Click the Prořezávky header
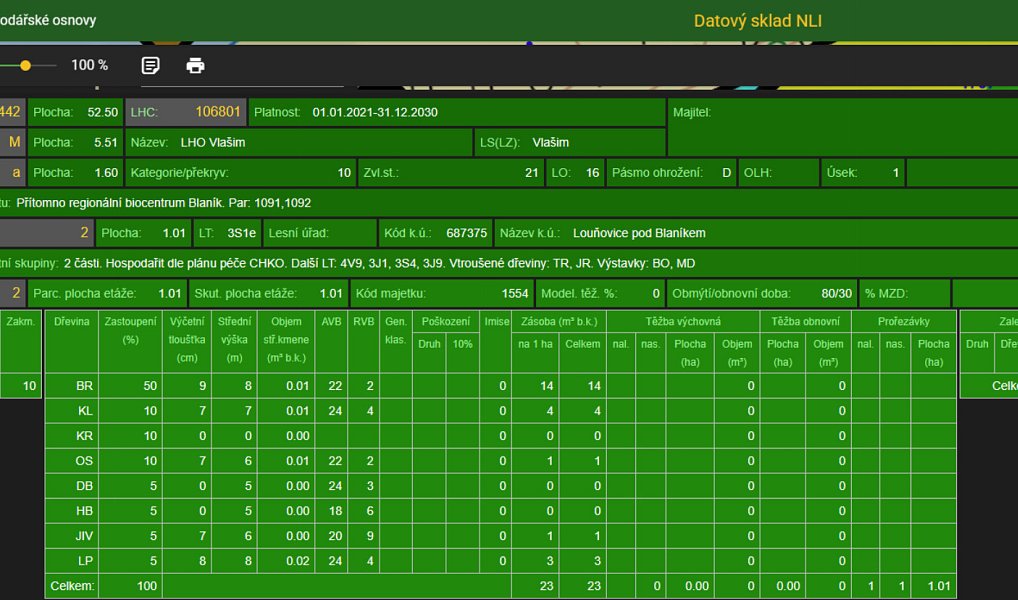 [904, 321]
